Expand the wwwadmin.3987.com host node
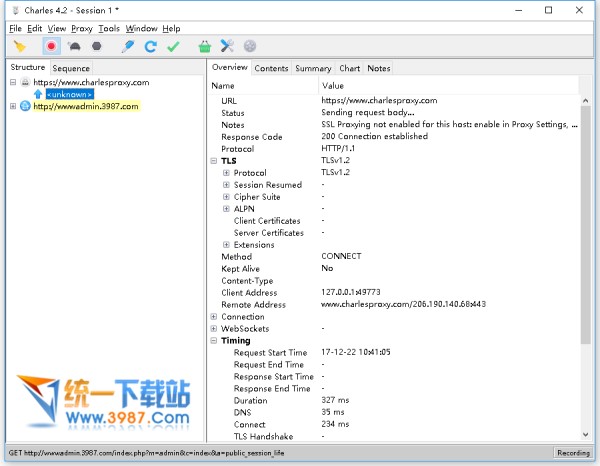 coord(13,106)
